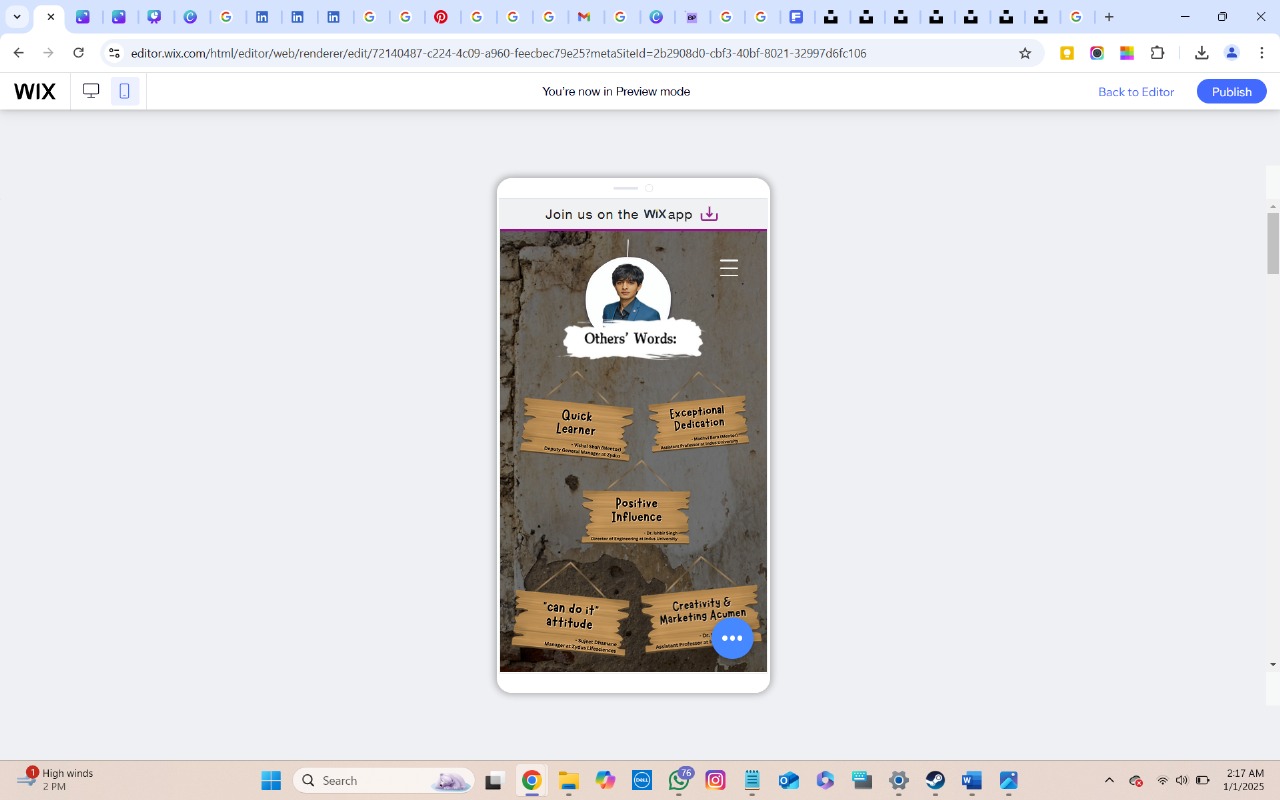Expand the tab search dropdown
1280x800 pixels.
[17, 17]
